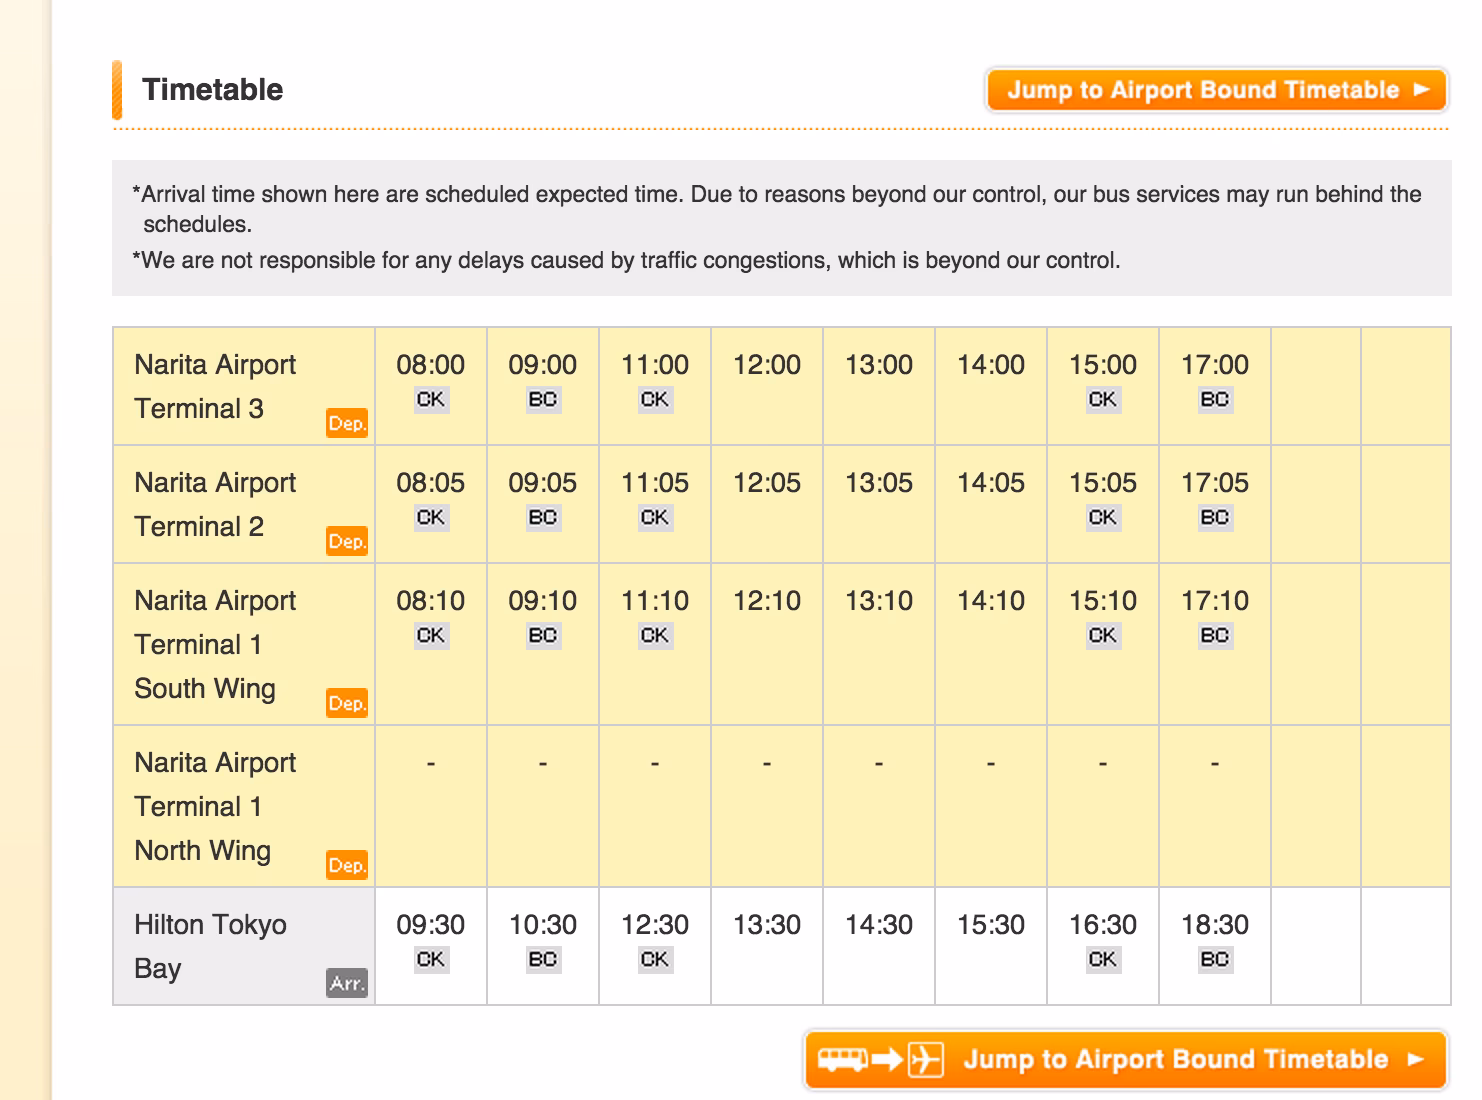Toggle the CK badge under the 16:30 arrival

pos(1103,958)
